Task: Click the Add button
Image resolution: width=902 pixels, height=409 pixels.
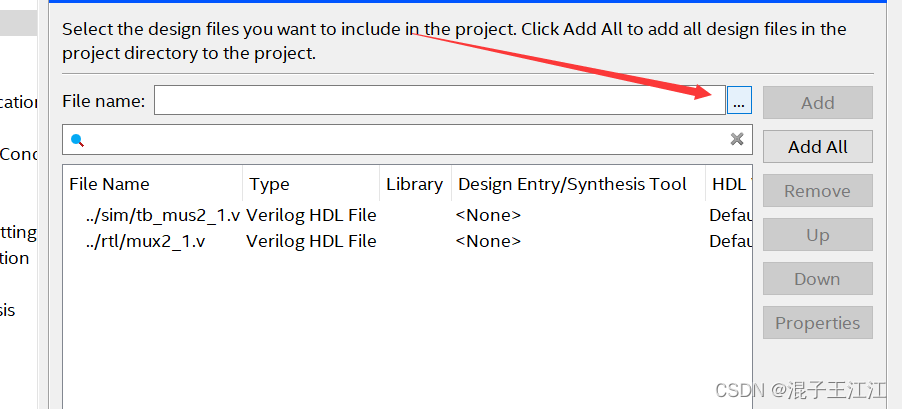Action: point(817,103)
